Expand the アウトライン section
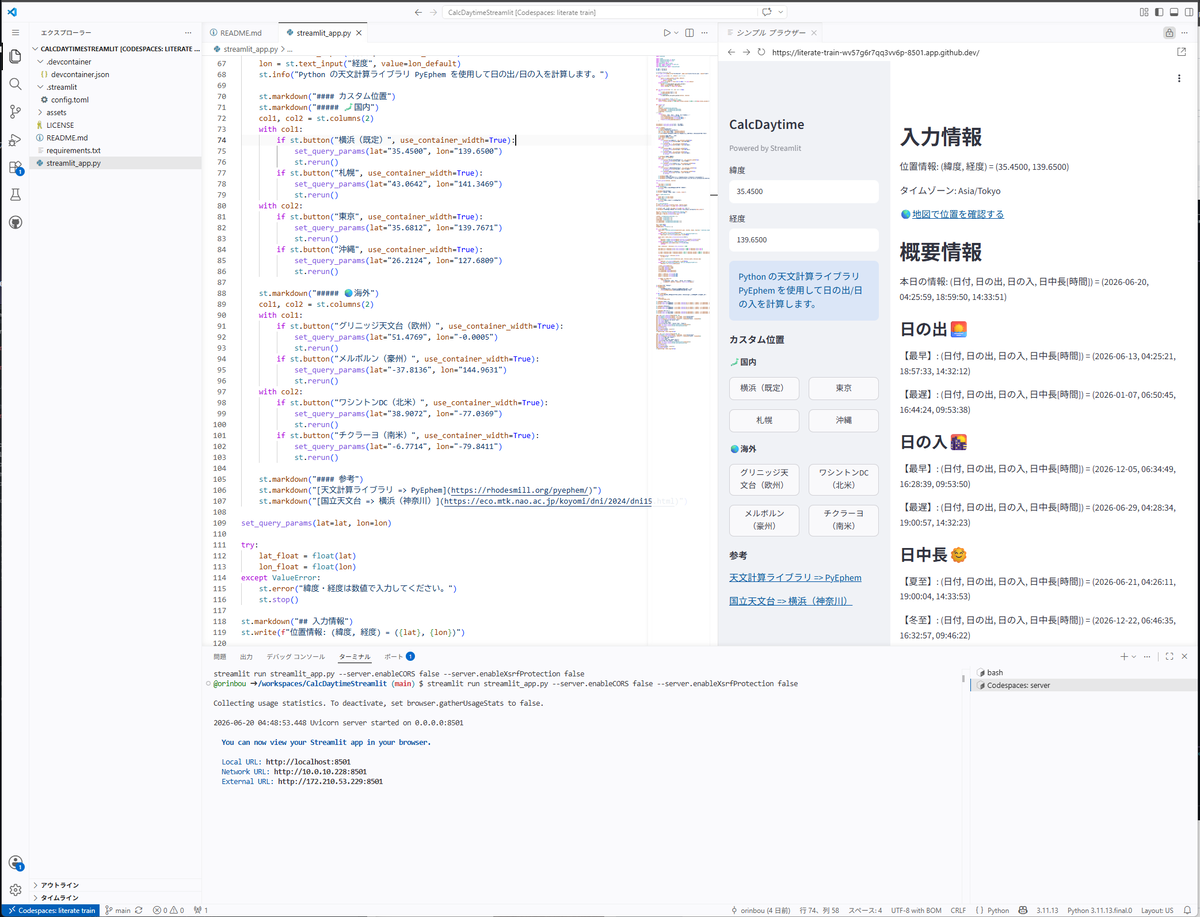1200x917 pixels. [114, 884]
